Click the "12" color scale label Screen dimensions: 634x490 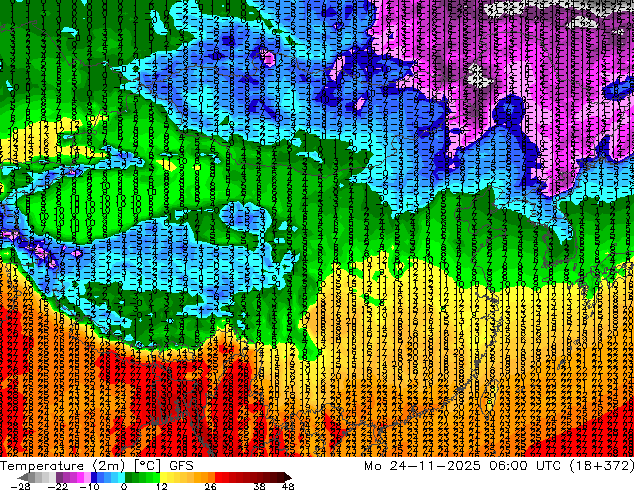pos(161,486)
